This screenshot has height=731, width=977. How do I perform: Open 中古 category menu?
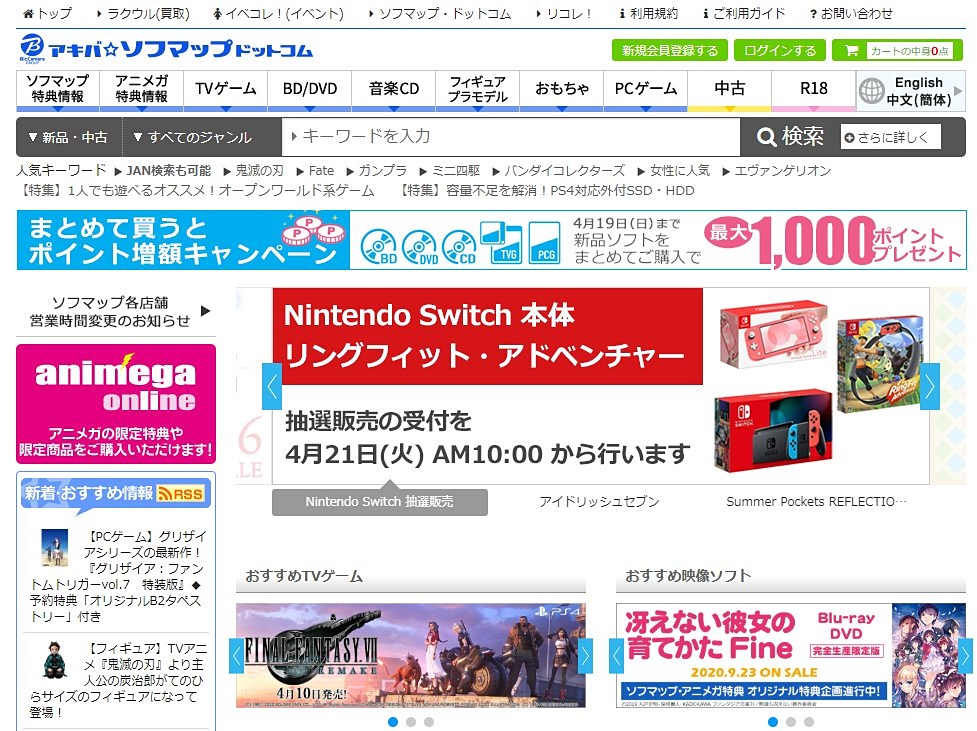point(730,89)
